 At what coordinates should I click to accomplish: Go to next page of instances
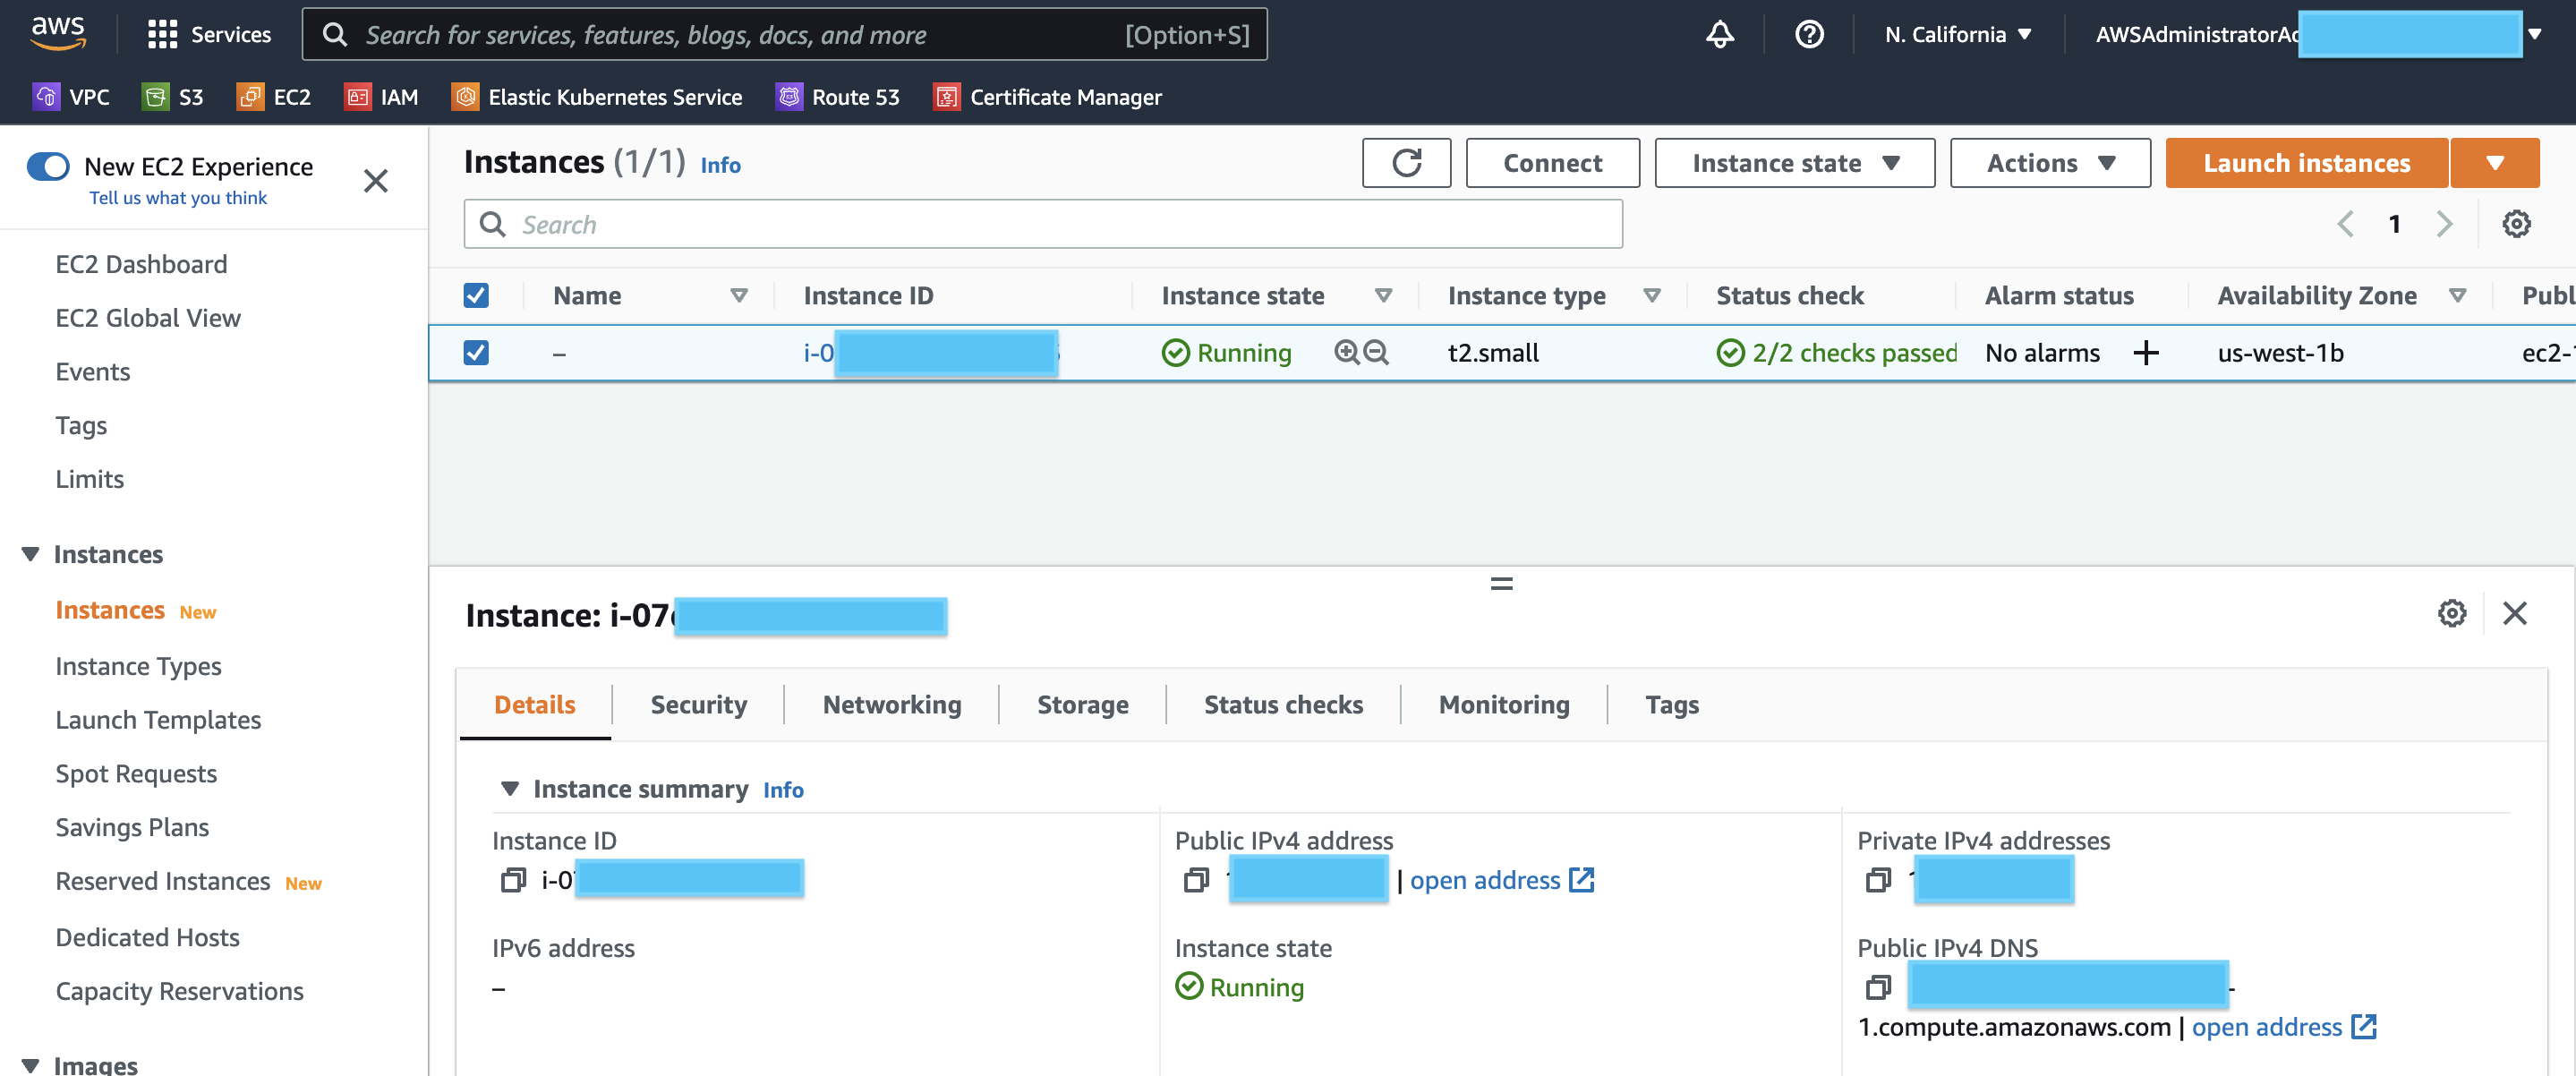pyautogui.click(x=2444, y=224)
